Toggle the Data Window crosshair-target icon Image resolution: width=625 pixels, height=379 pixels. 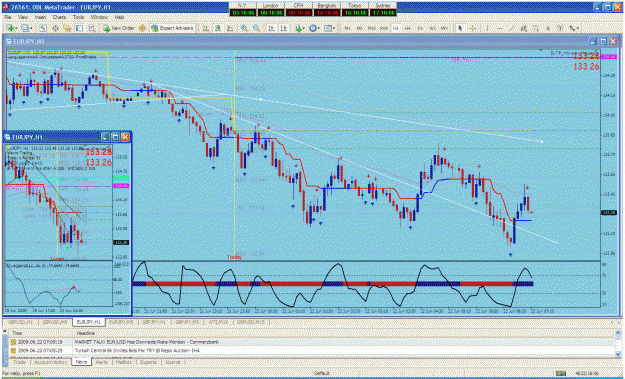[x=55, y=28]
